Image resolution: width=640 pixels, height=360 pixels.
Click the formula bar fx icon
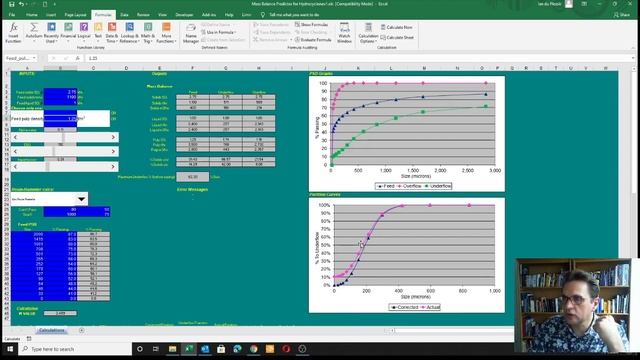78,58
